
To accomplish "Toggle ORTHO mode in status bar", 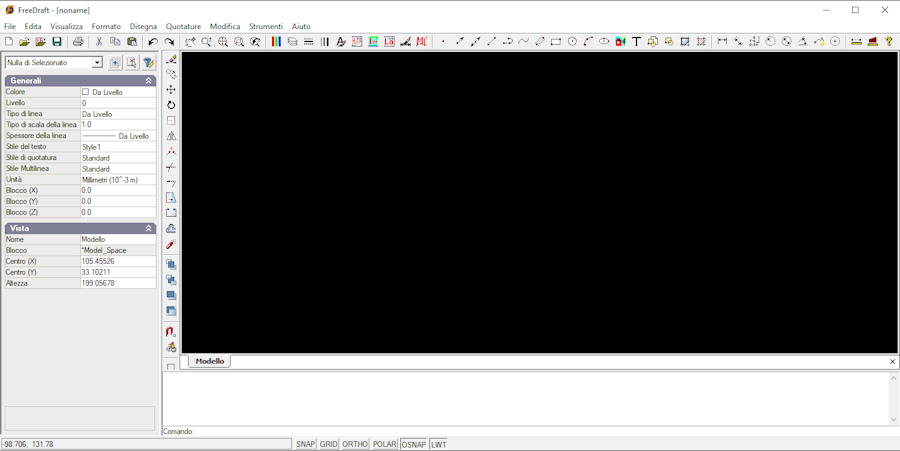I will tap(355, 444).
